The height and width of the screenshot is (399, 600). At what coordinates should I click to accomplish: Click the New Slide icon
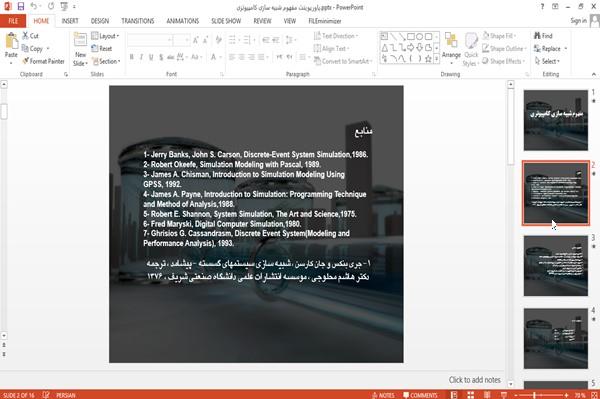click(x=80, y=41)
